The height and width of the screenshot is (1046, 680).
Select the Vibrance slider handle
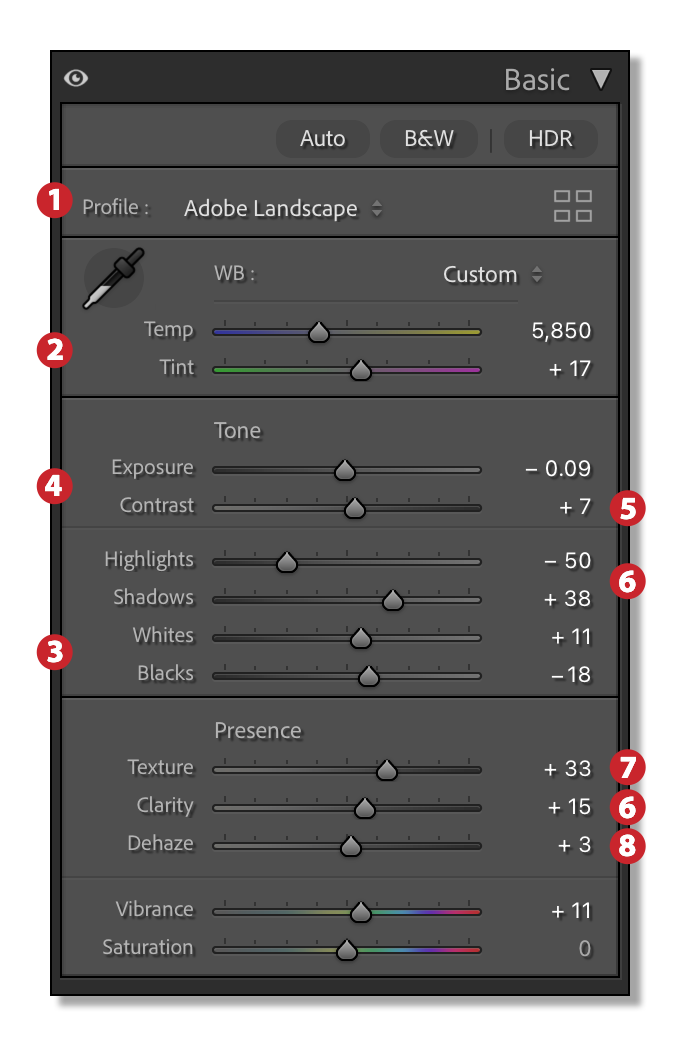360,911
